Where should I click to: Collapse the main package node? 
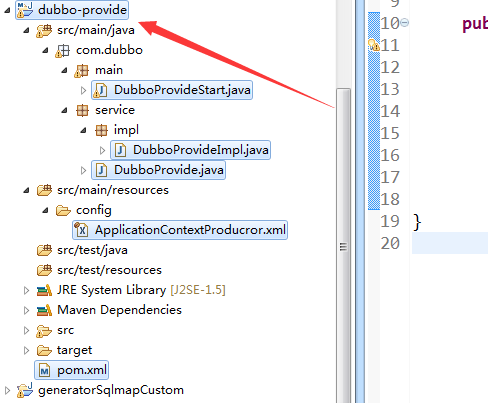64,71
